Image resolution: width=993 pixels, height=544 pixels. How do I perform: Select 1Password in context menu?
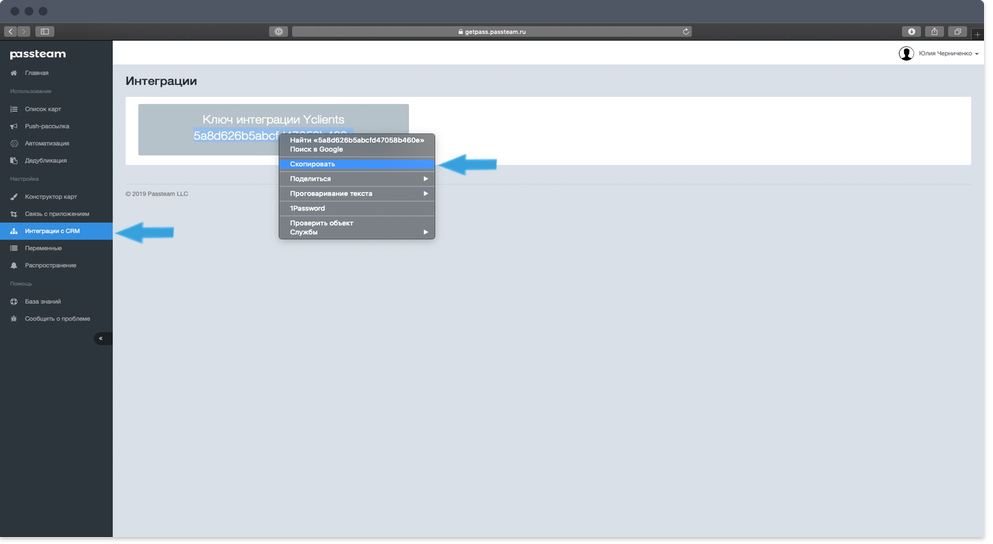357,208
